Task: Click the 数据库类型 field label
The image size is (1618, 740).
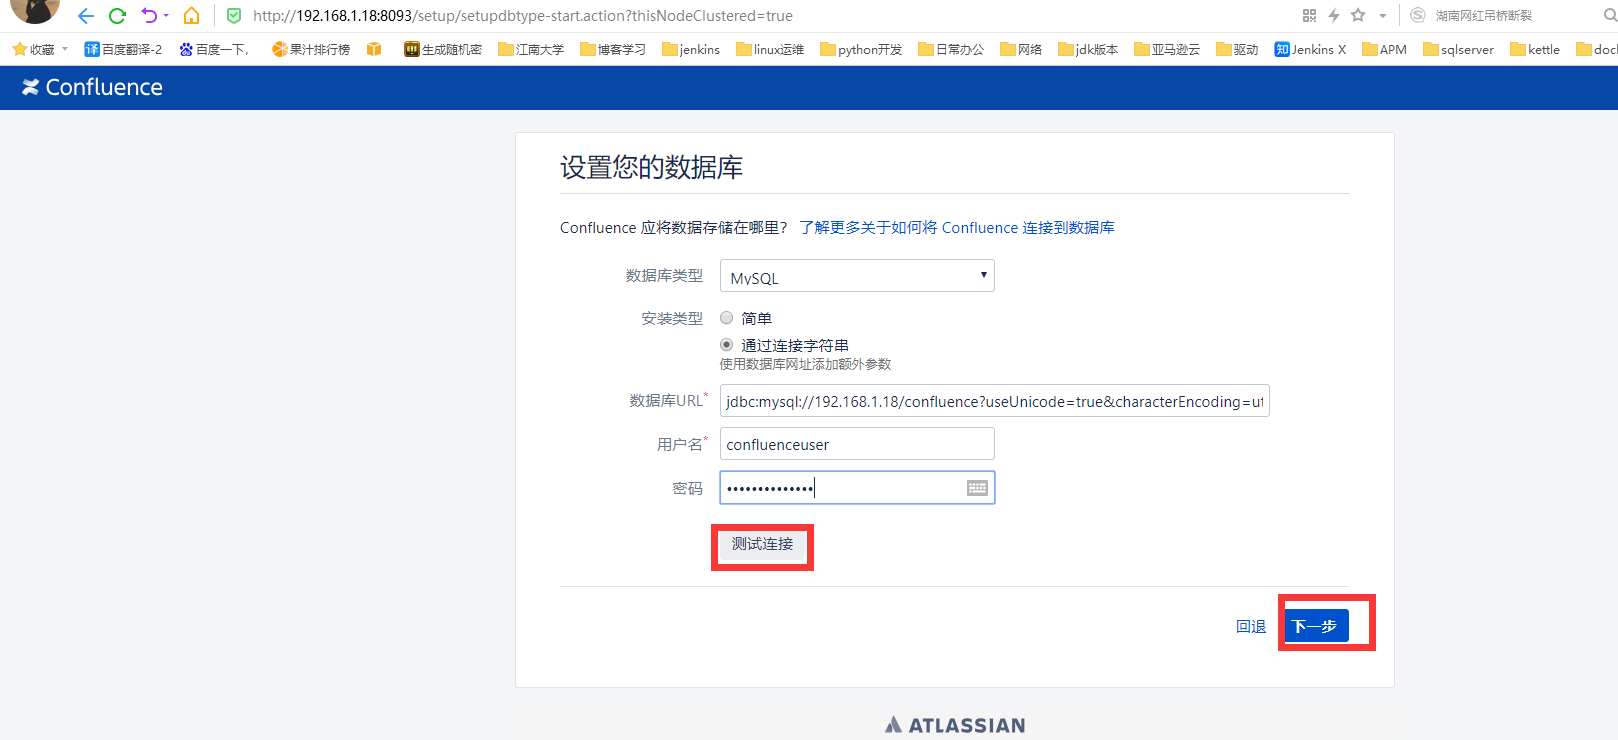Action: click(664, 276)
